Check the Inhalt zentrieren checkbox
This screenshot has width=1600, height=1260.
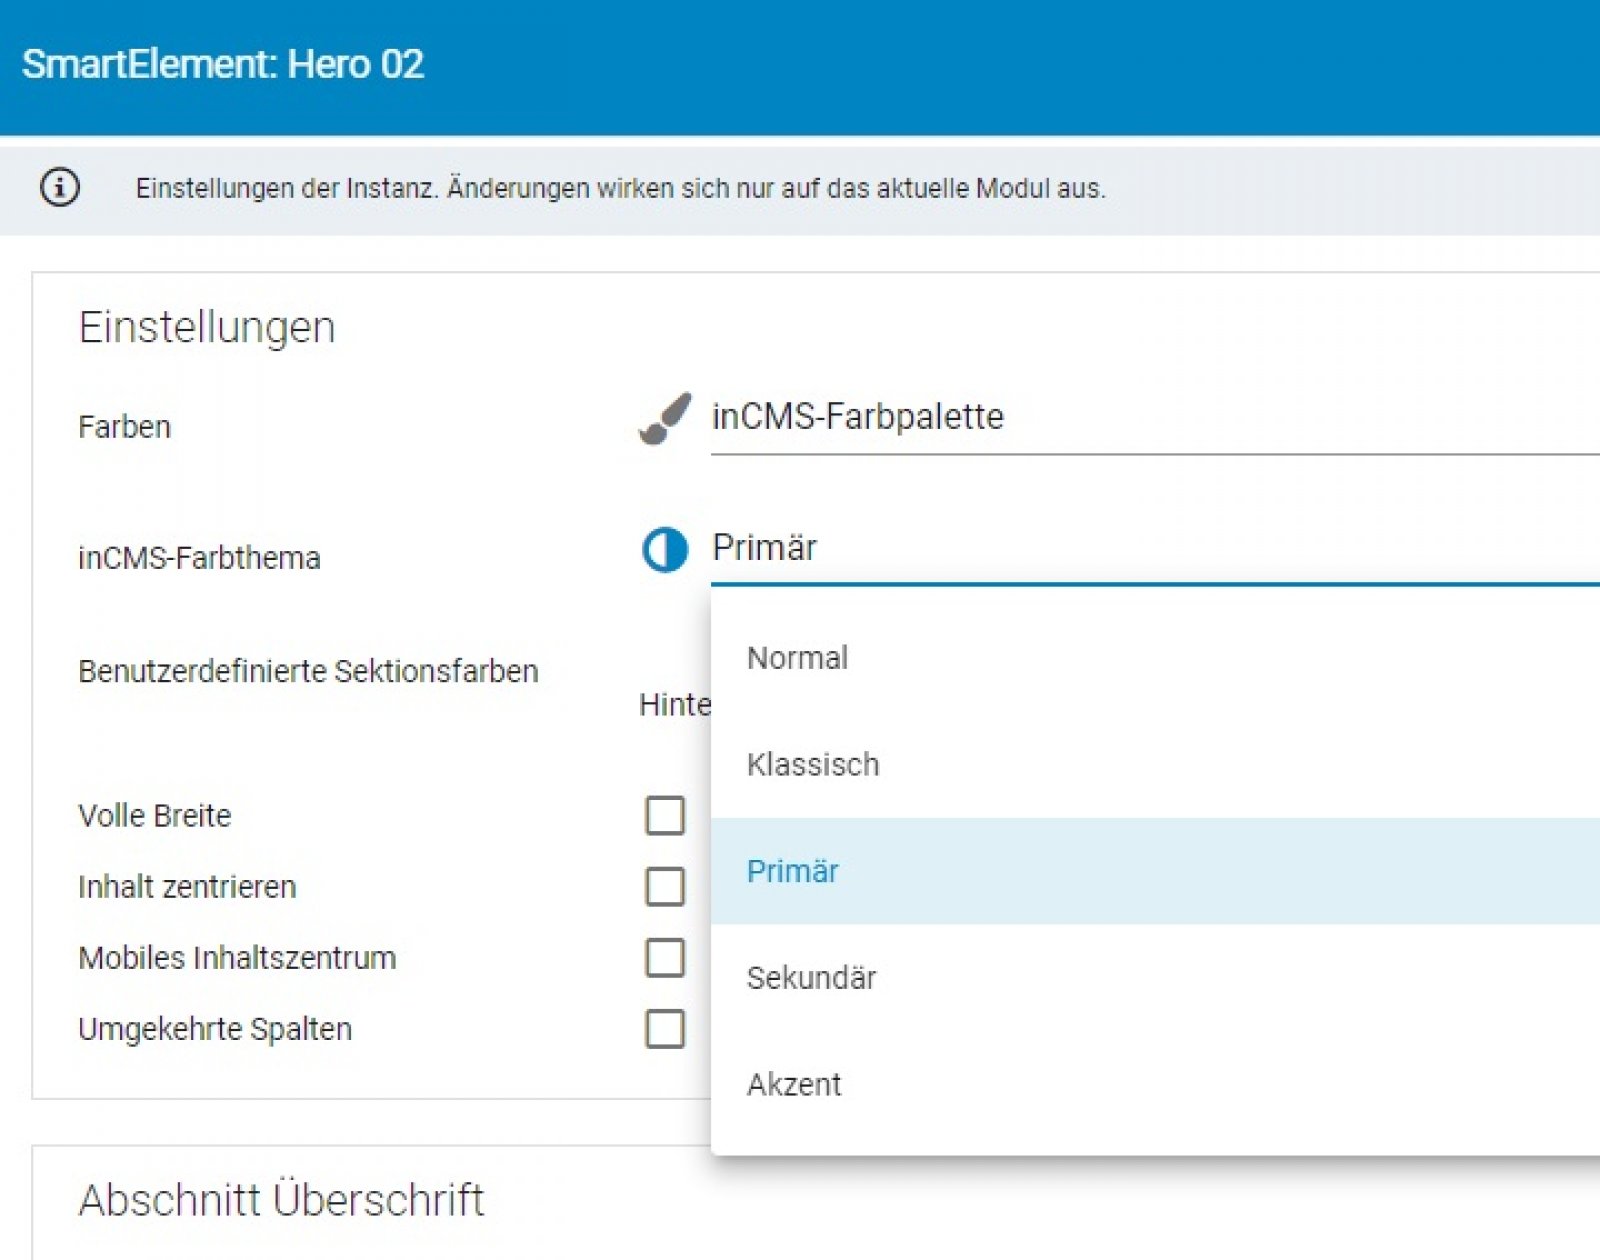665,887
